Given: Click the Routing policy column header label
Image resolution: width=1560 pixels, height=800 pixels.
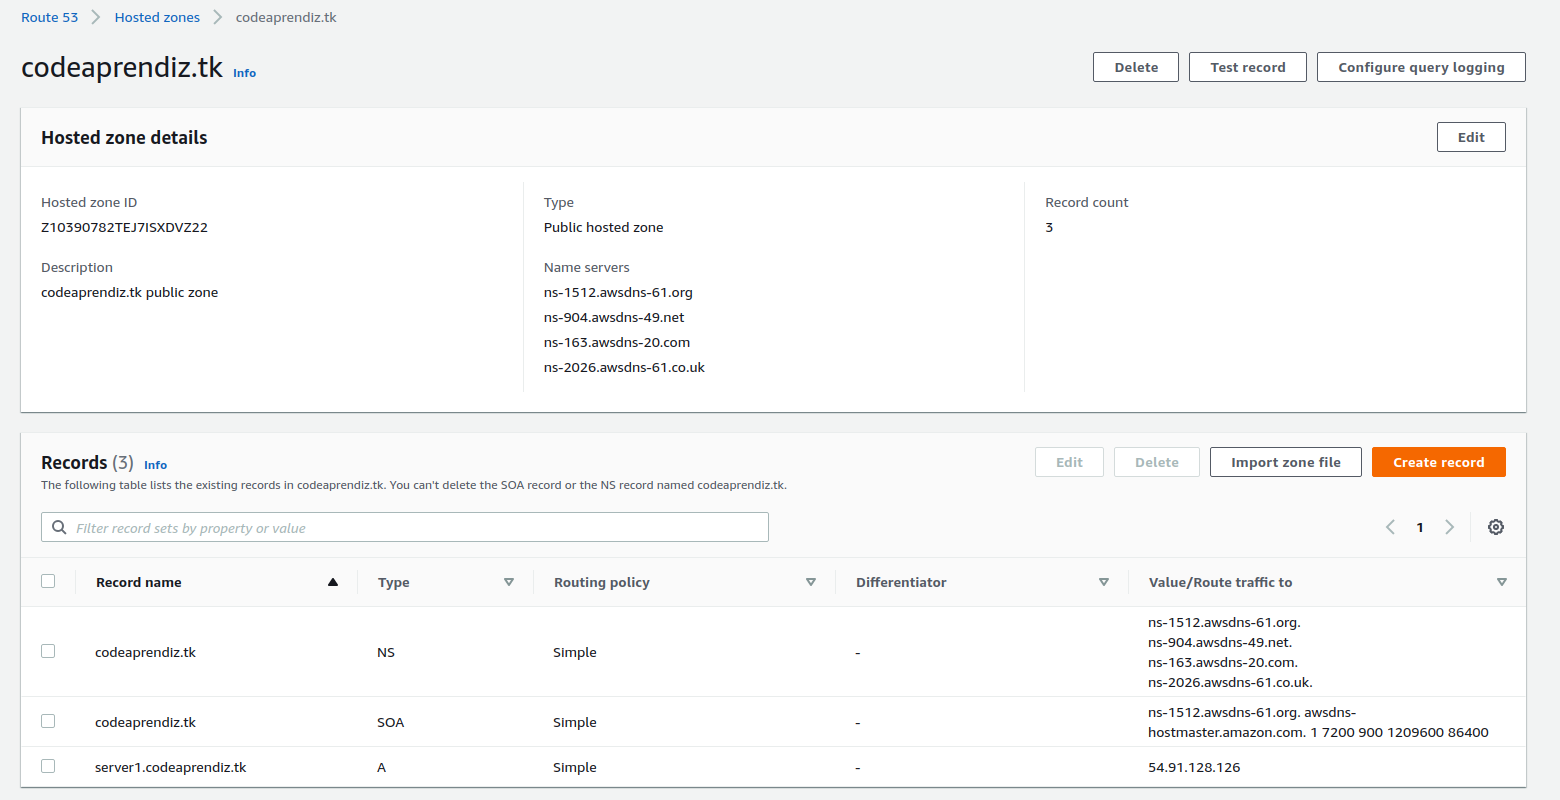Looking at the screenshot, I should [x=602, y=582].
